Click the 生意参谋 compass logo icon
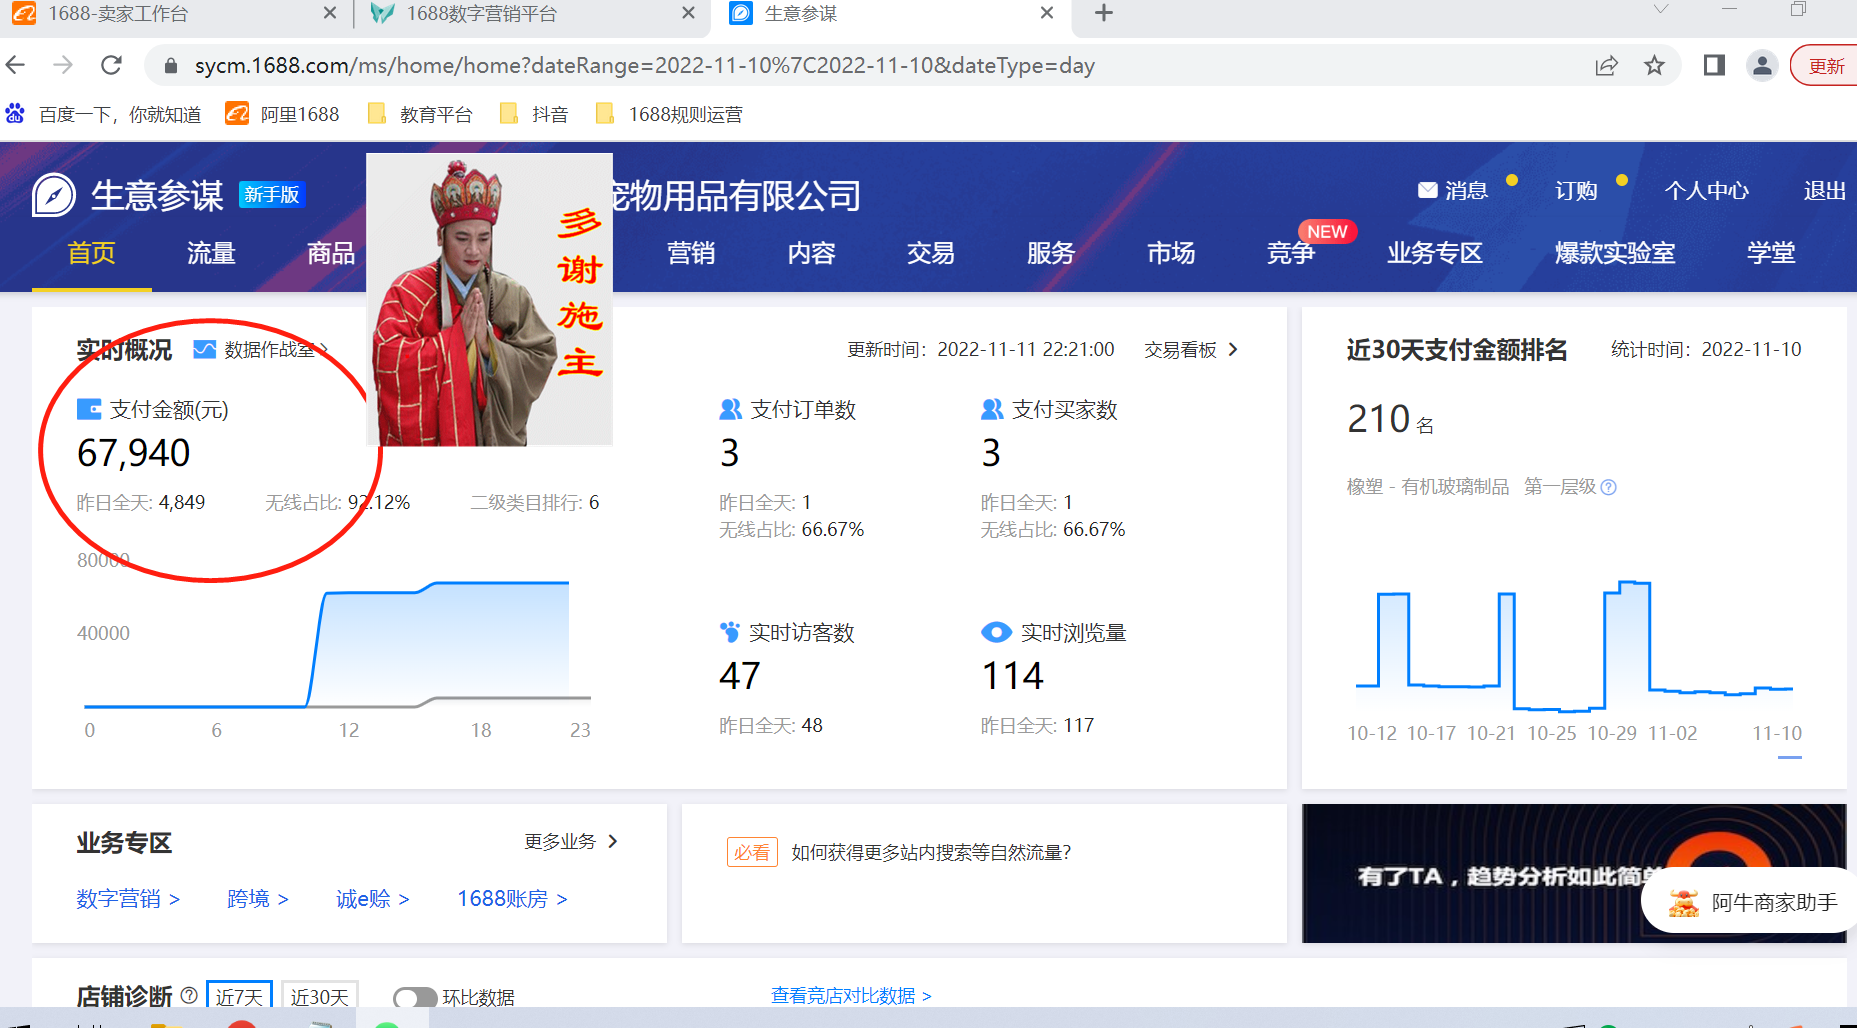 (54, 195)
